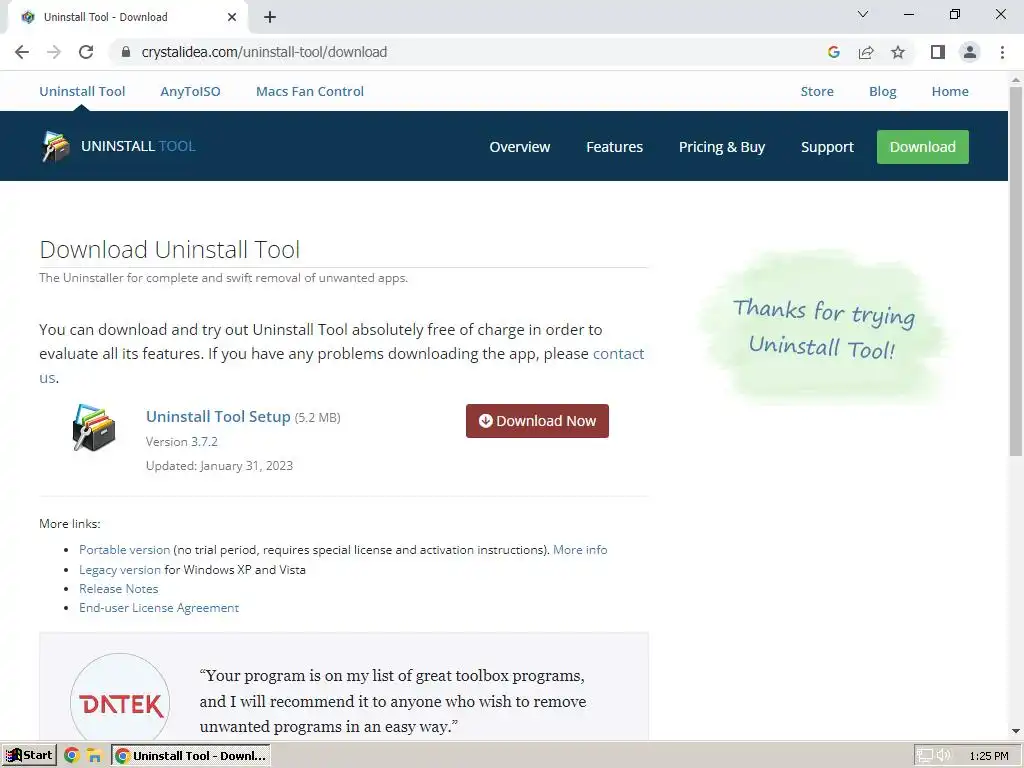
Task: Open the Chrome profile menu
Action: tap(970, 52)
